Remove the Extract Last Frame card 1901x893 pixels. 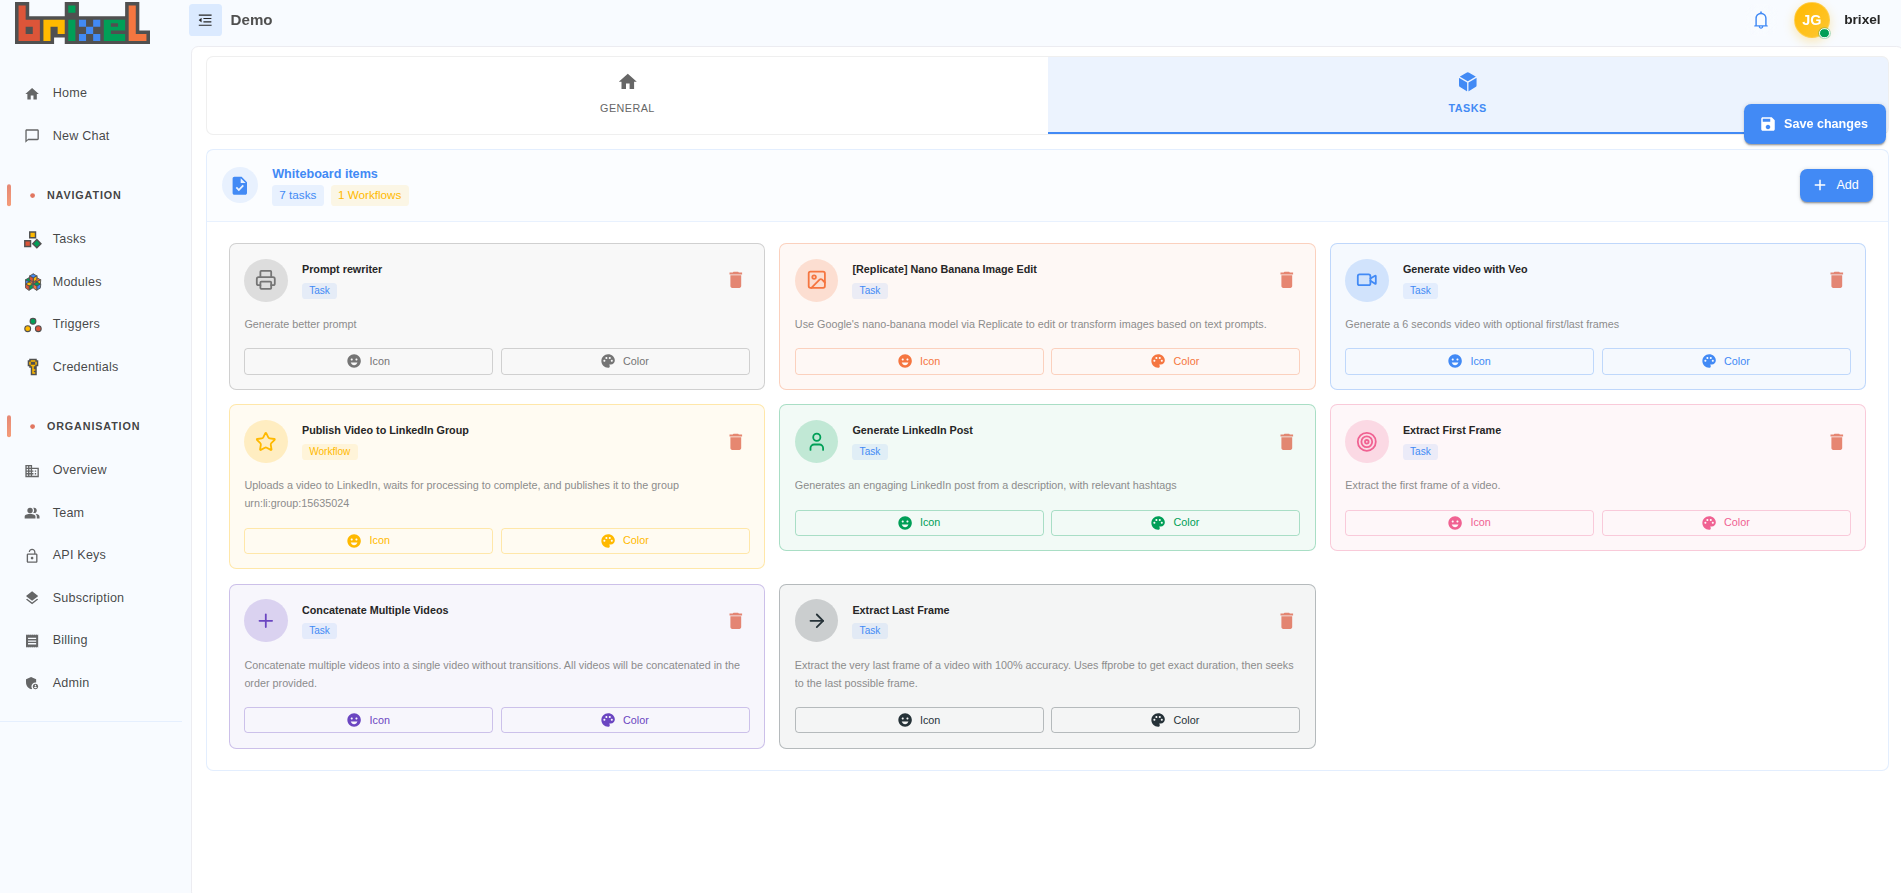[x=1286, y=621]
